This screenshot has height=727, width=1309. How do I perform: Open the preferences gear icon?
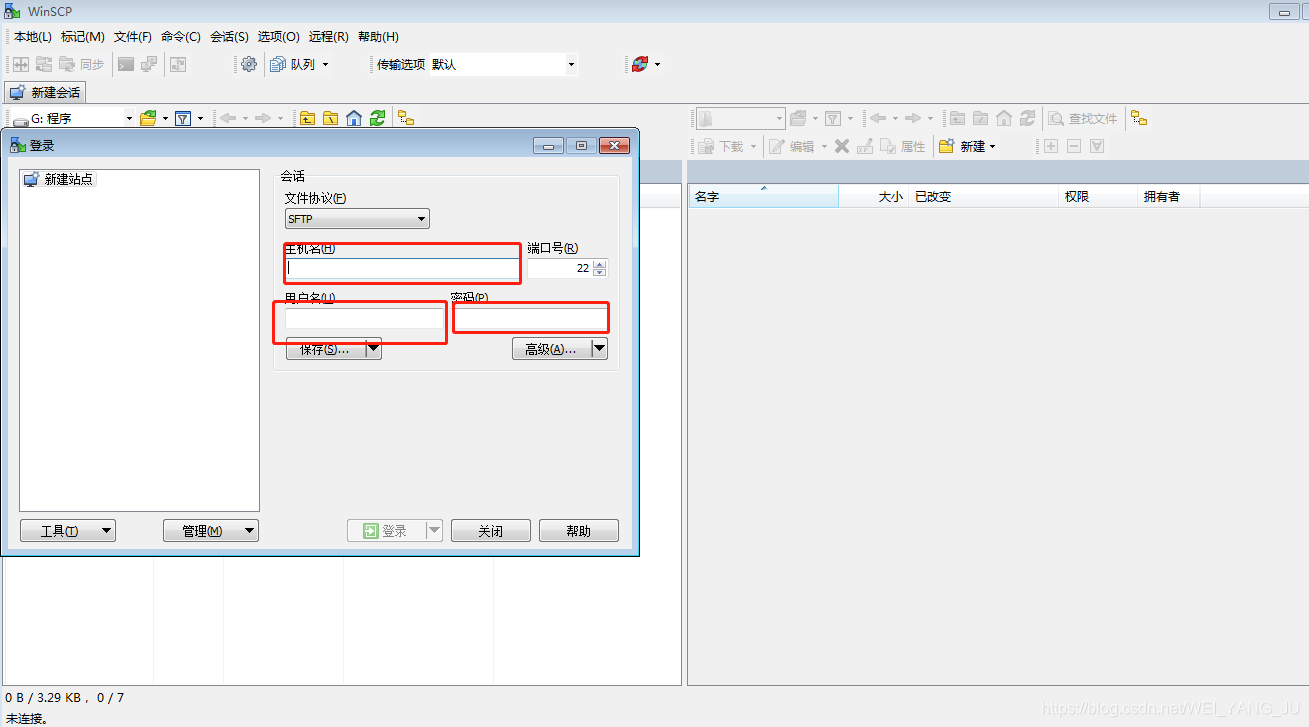coord(249,64)
